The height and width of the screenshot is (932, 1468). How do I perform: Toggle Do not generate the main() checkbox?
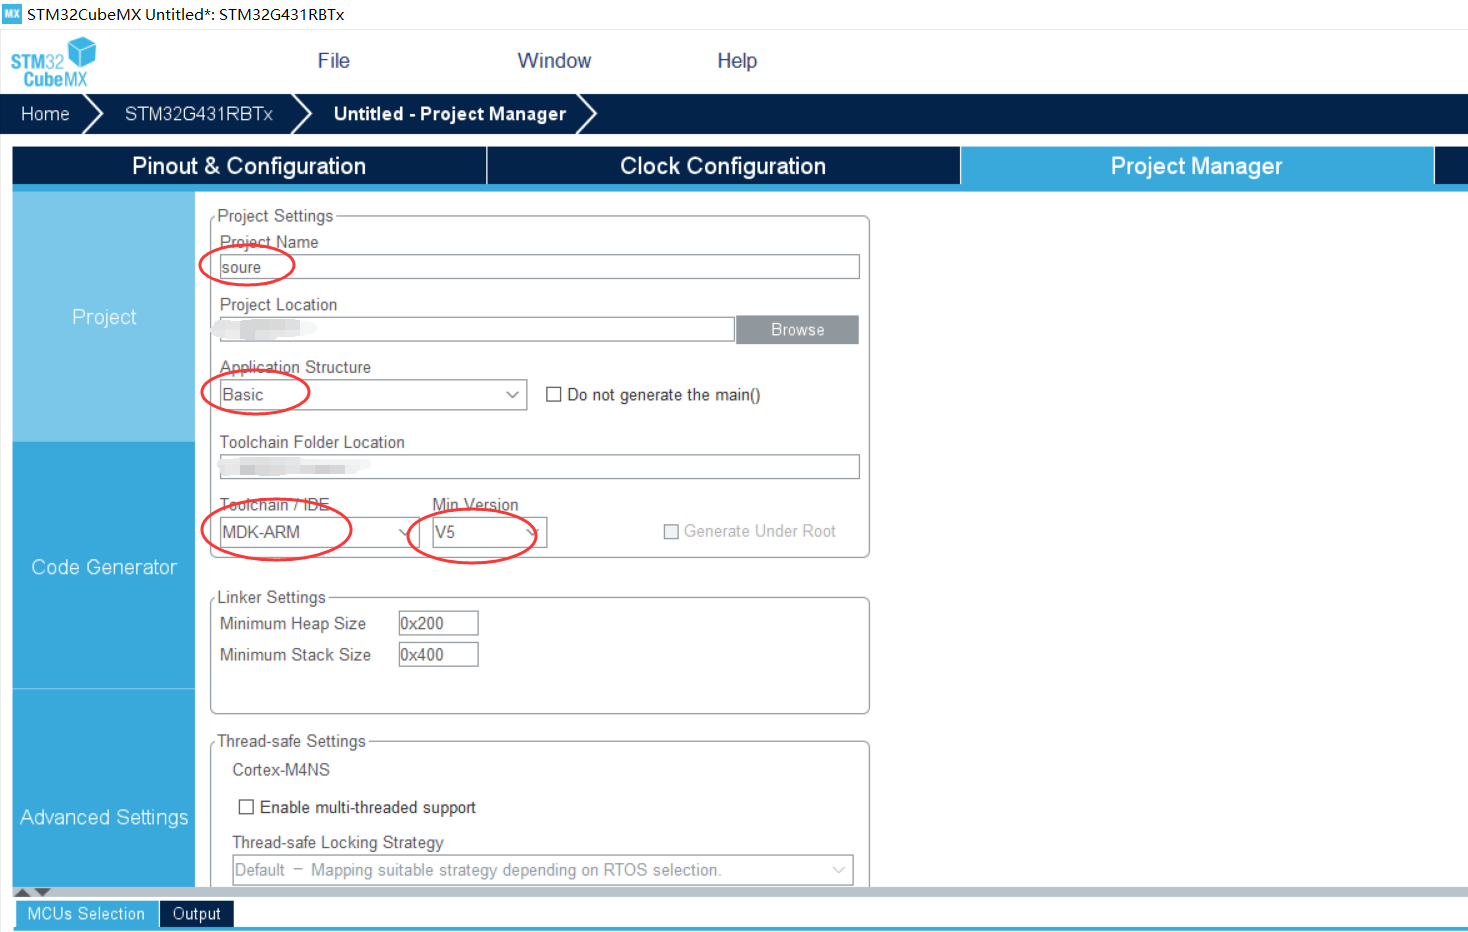click(x=553, y=395)
